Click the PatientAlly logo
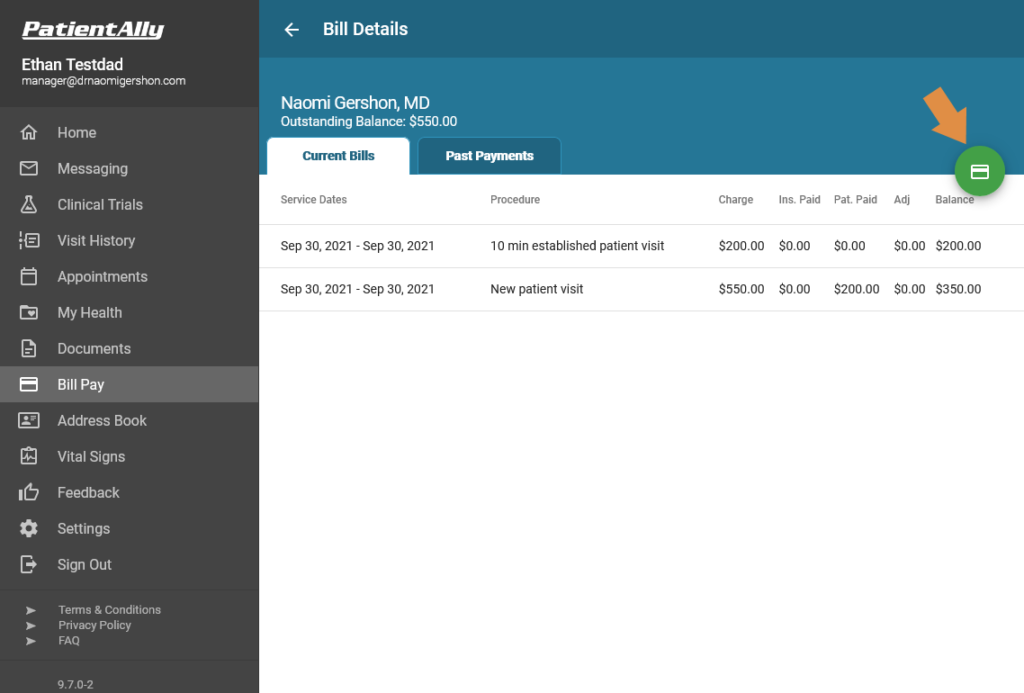1024x693 pixels. 93,29
